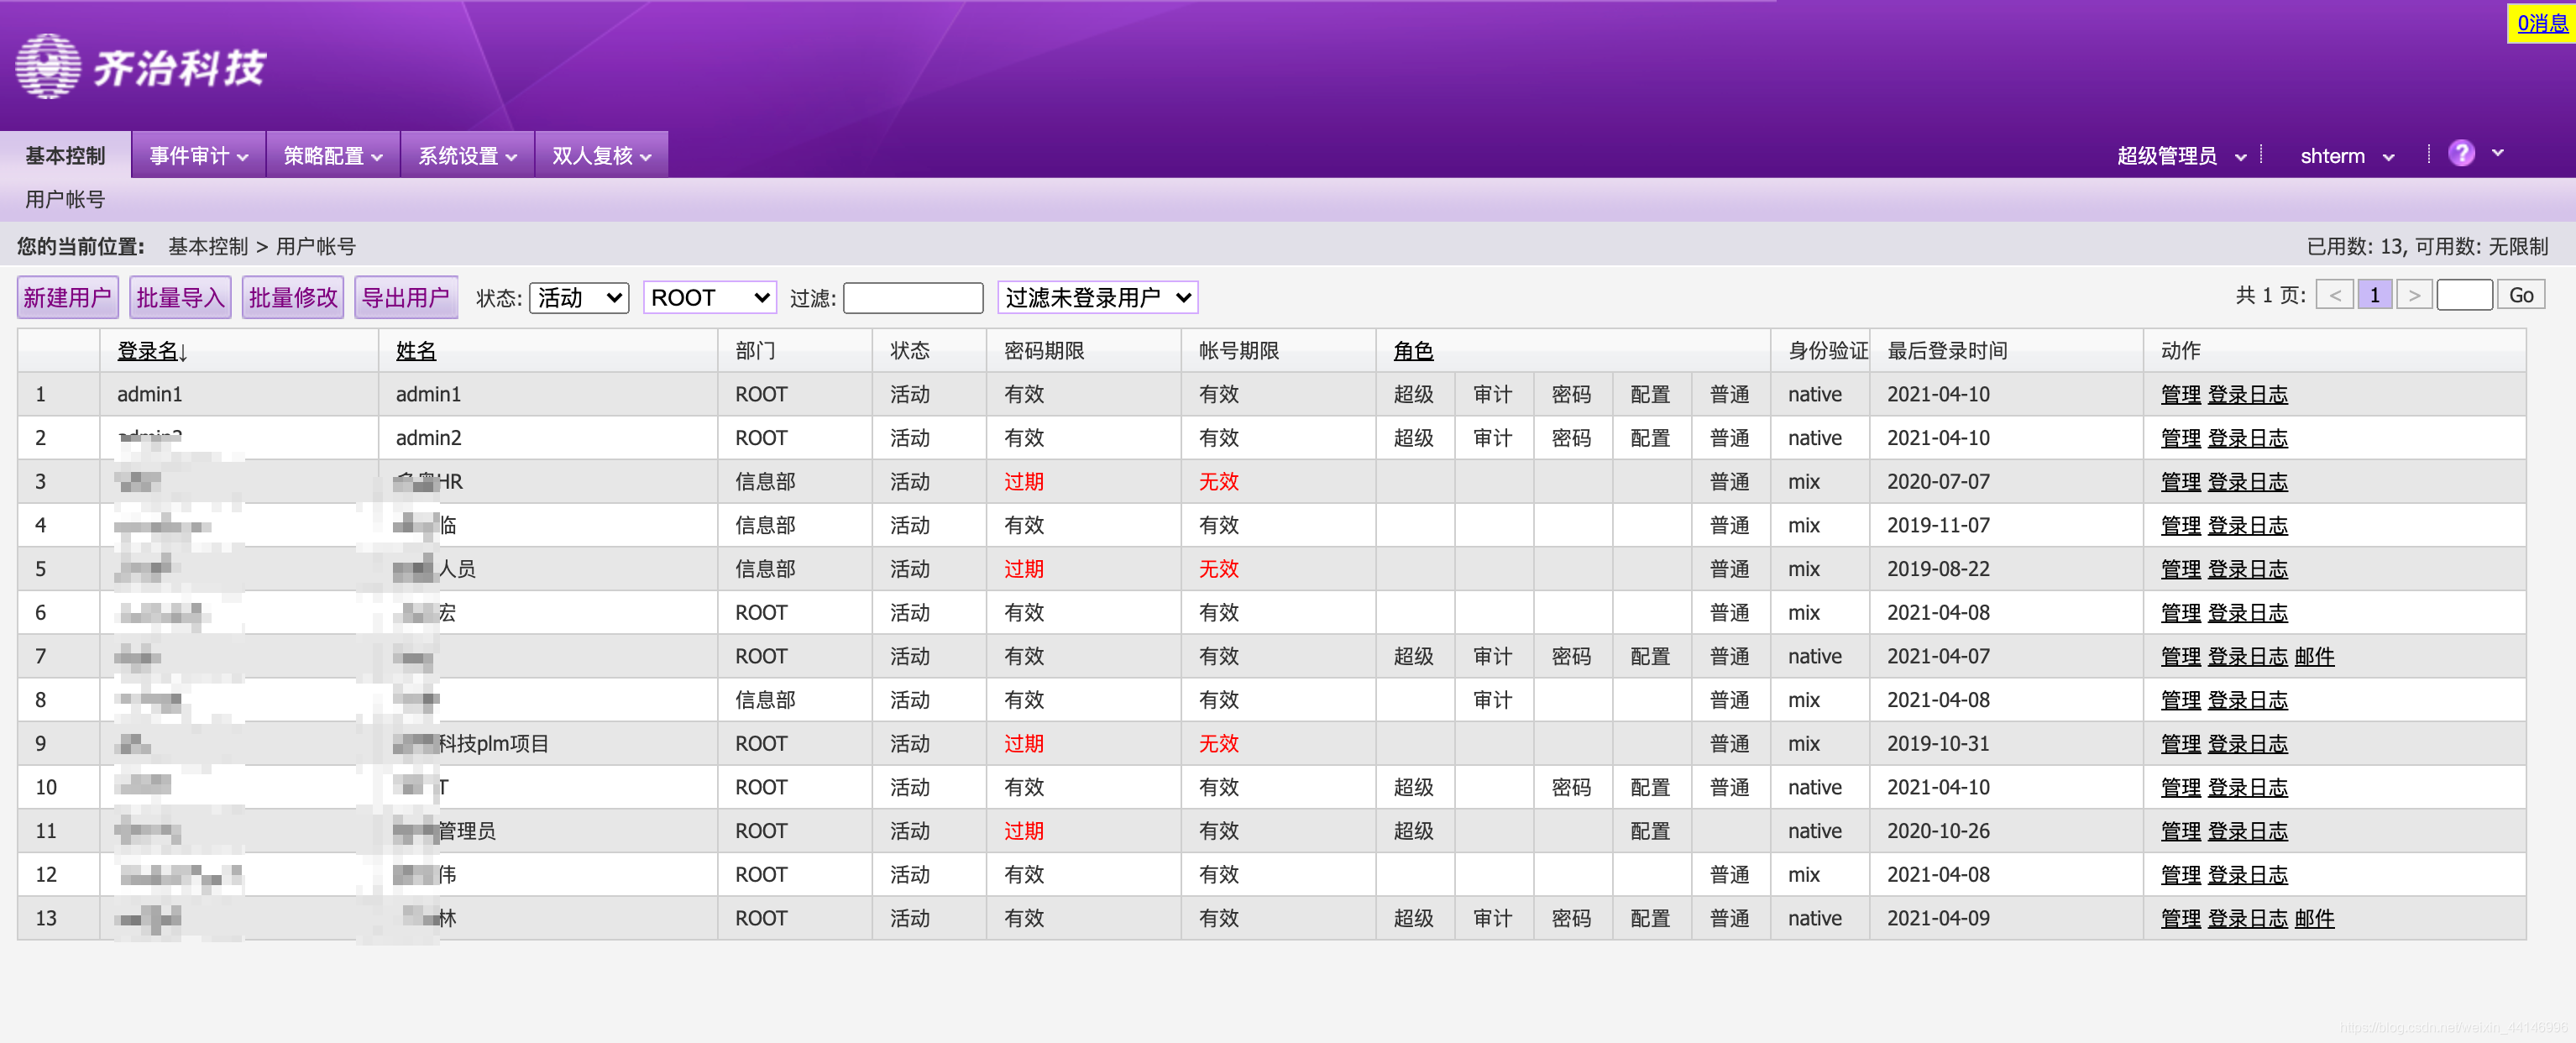
Task: Open 登录日志 in row 11
Action: [2247, 831]
